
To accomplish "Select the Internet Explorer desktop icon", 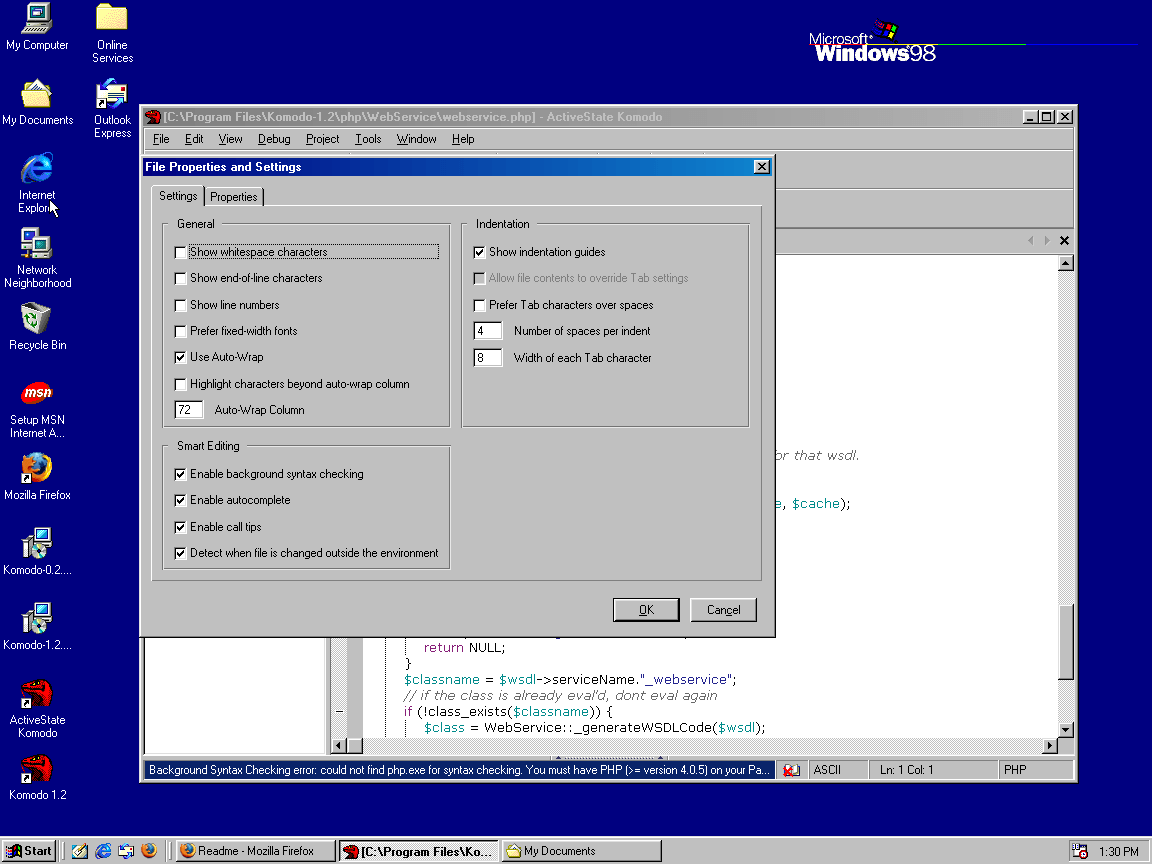I will click(37, 183).
